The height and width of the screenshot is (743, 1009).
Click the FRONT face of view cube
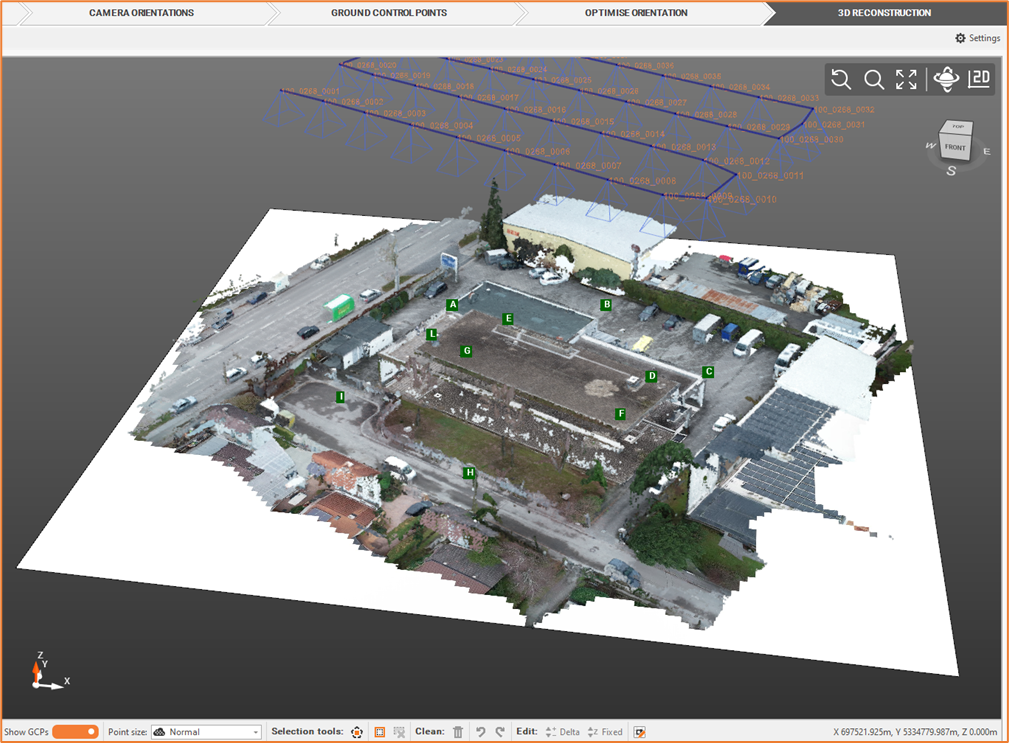[x=955, y=147]
